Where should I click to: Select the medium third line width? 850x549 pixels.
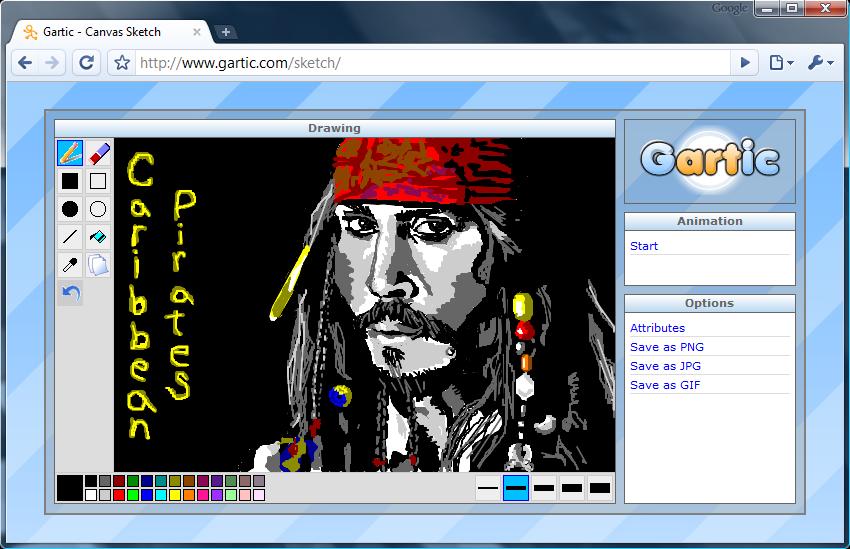point(544,488)
